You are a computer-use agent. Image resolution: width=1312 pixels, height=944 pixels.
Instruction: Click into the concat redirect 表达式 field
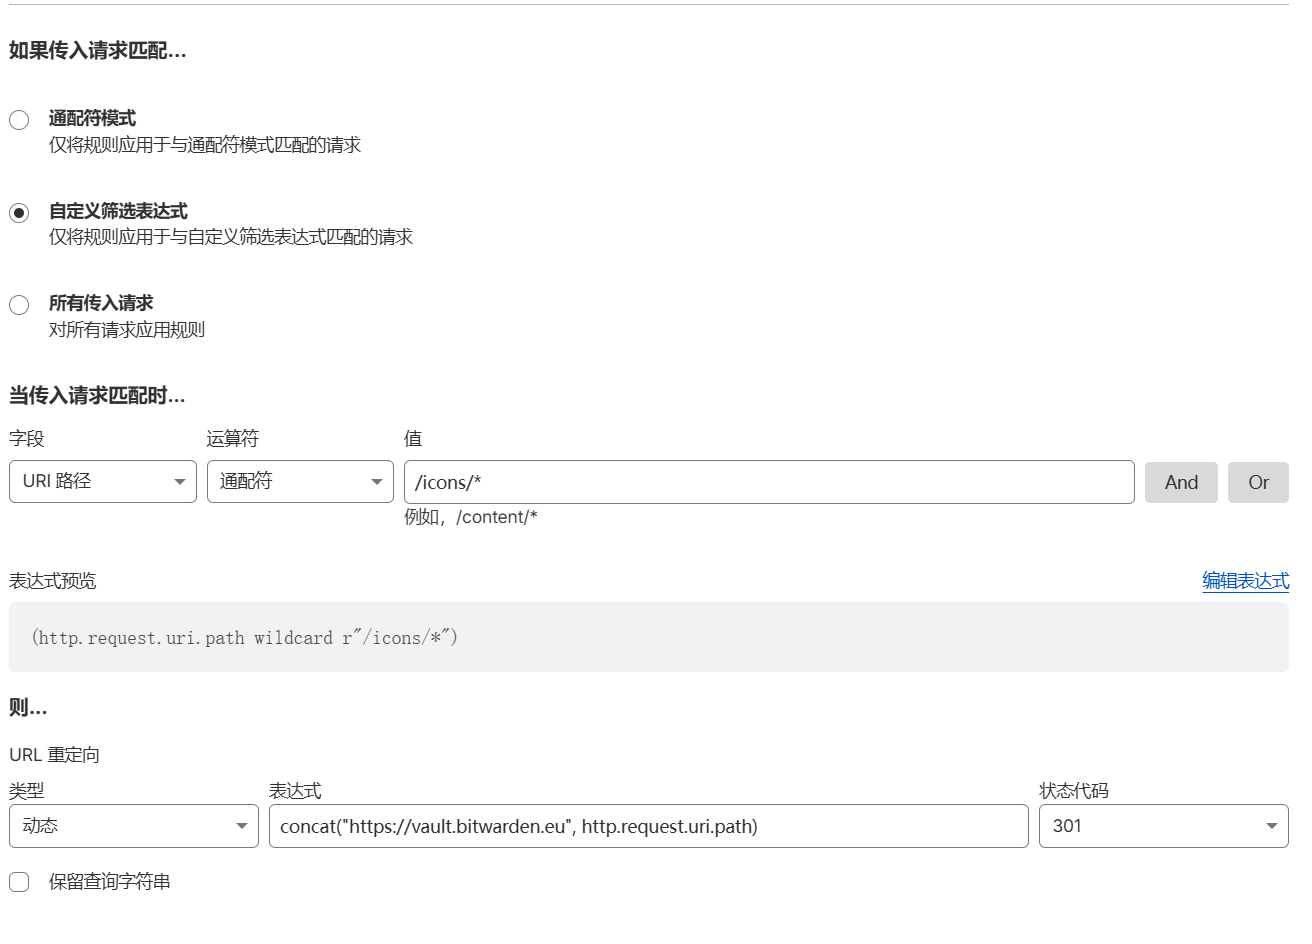coord(649,826)
